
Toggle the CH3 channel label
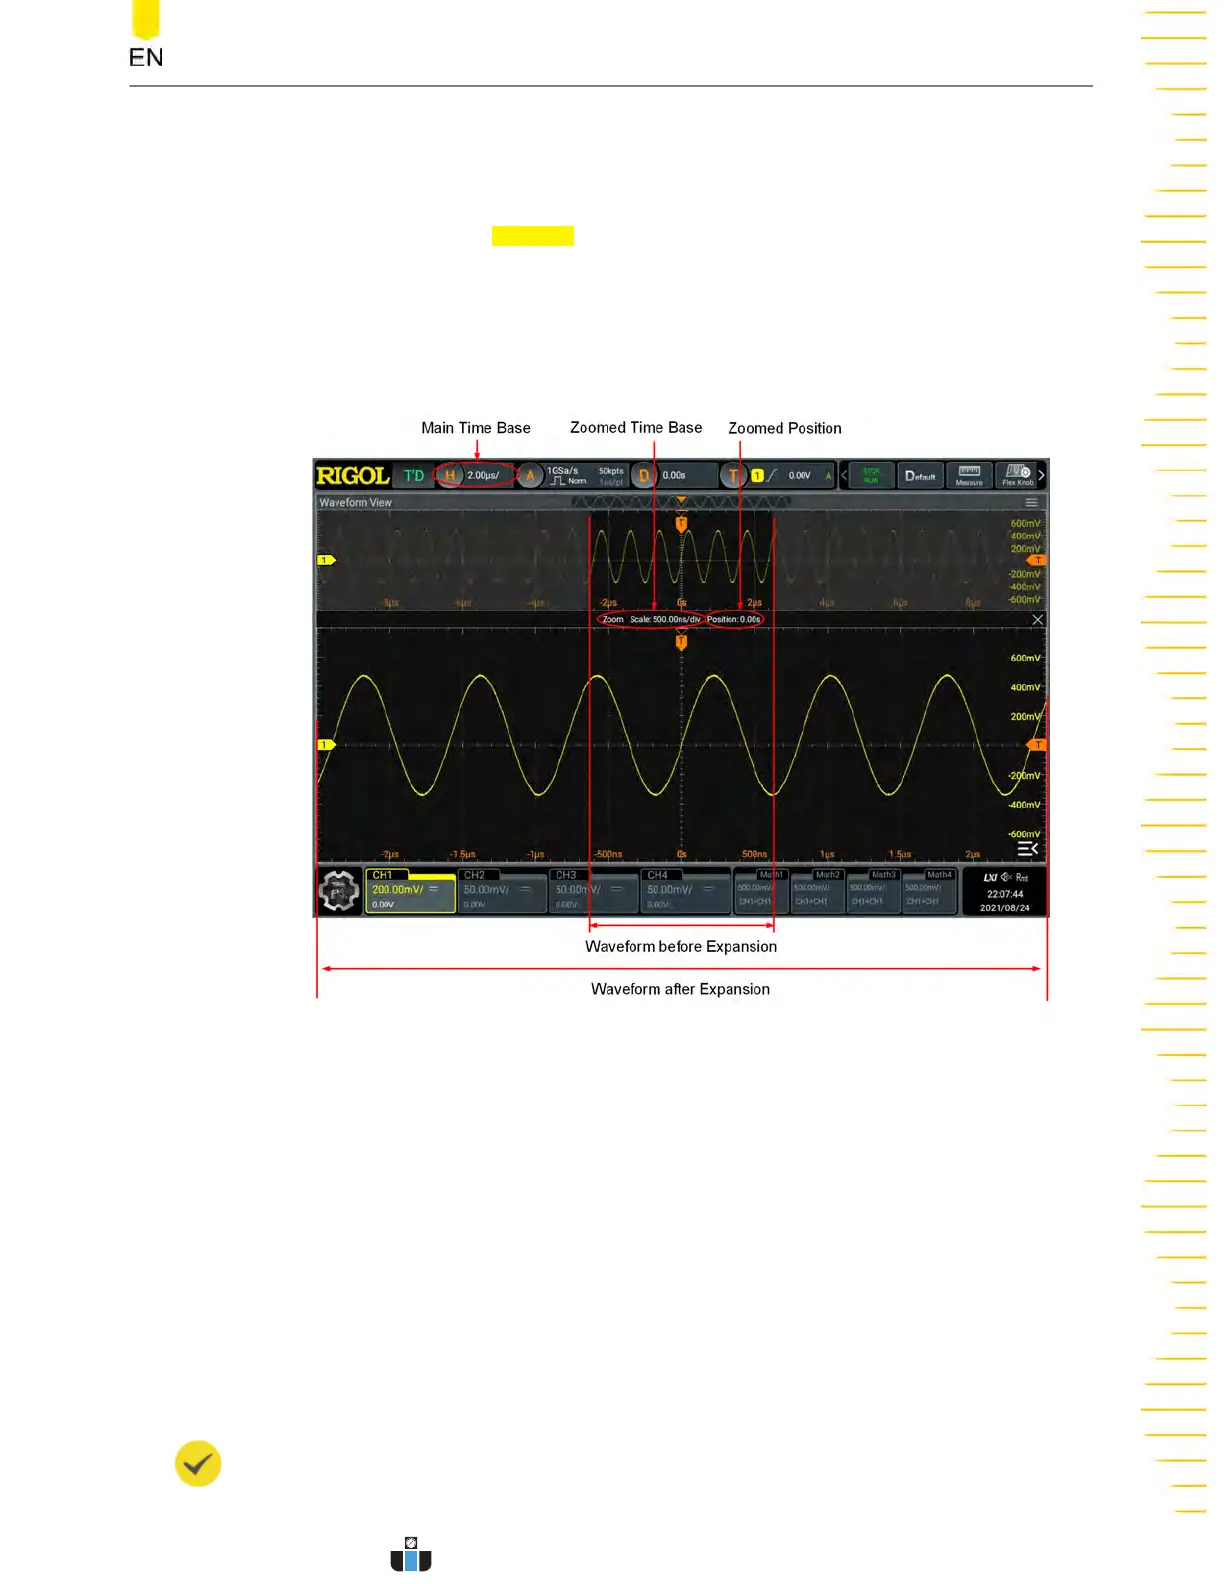click(x=566, y=875)
